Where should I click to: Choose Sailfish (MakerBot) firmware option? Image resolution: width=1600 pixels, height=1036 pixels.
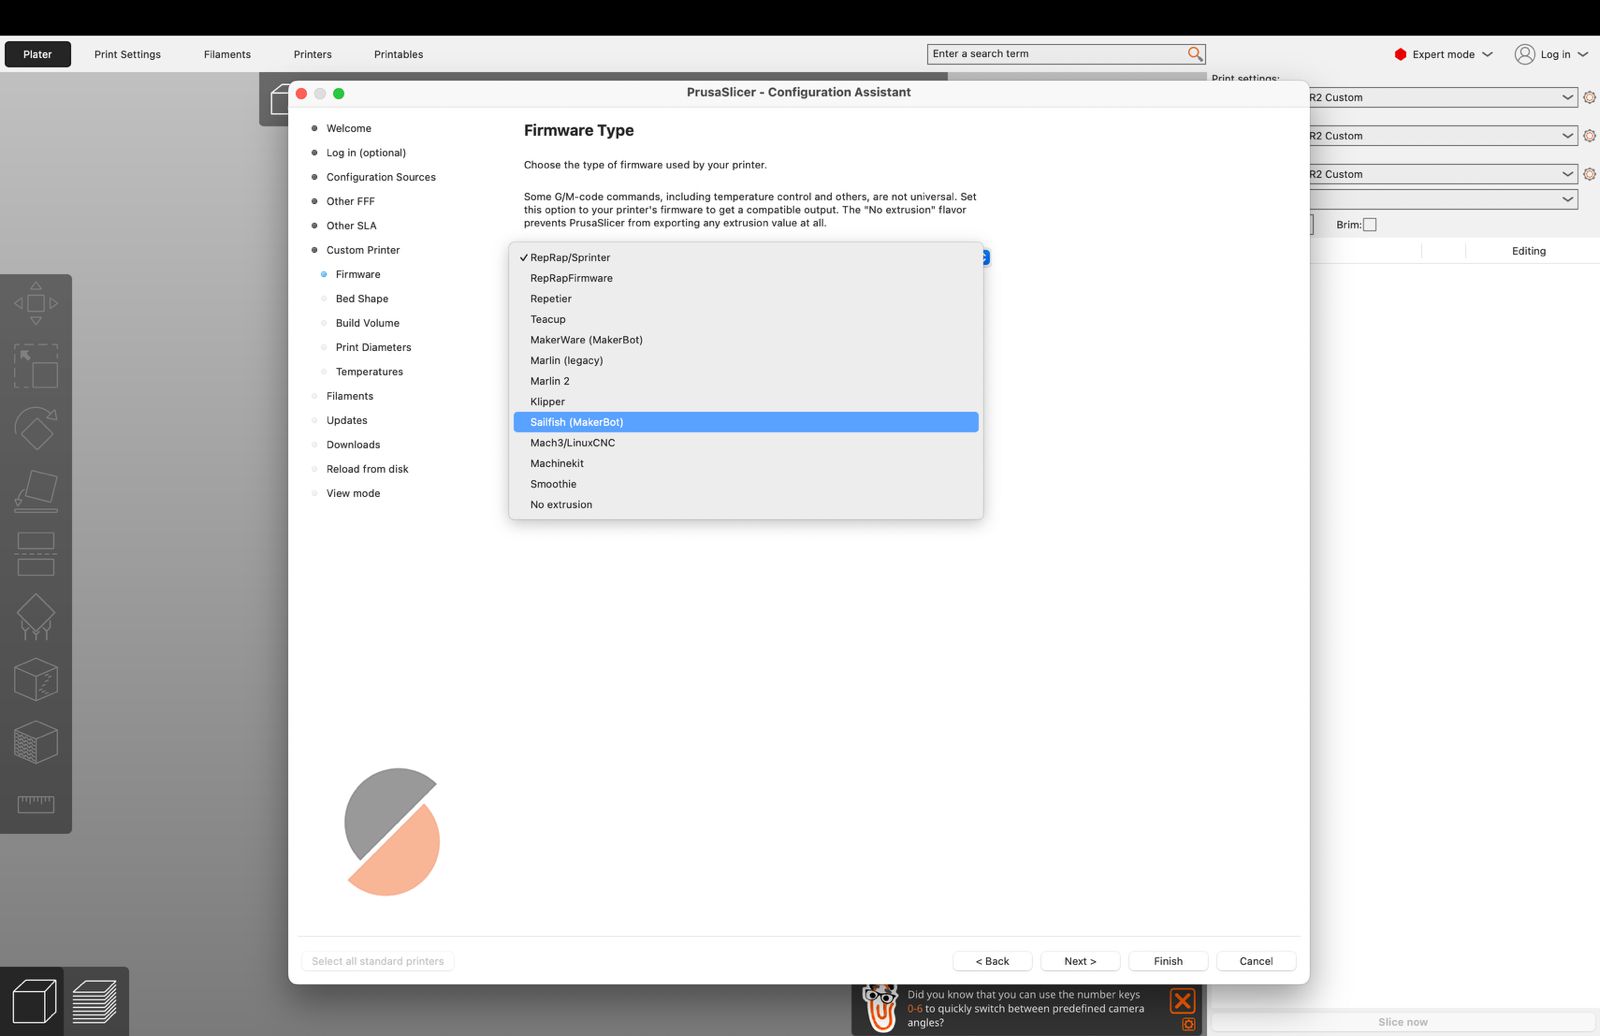point(577,422)
